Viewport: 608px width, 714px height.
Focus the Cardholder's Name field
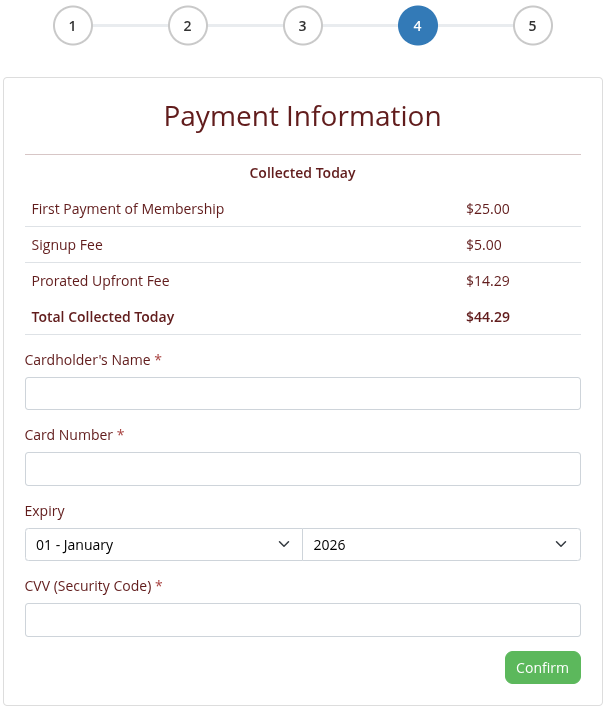(302, 393)
